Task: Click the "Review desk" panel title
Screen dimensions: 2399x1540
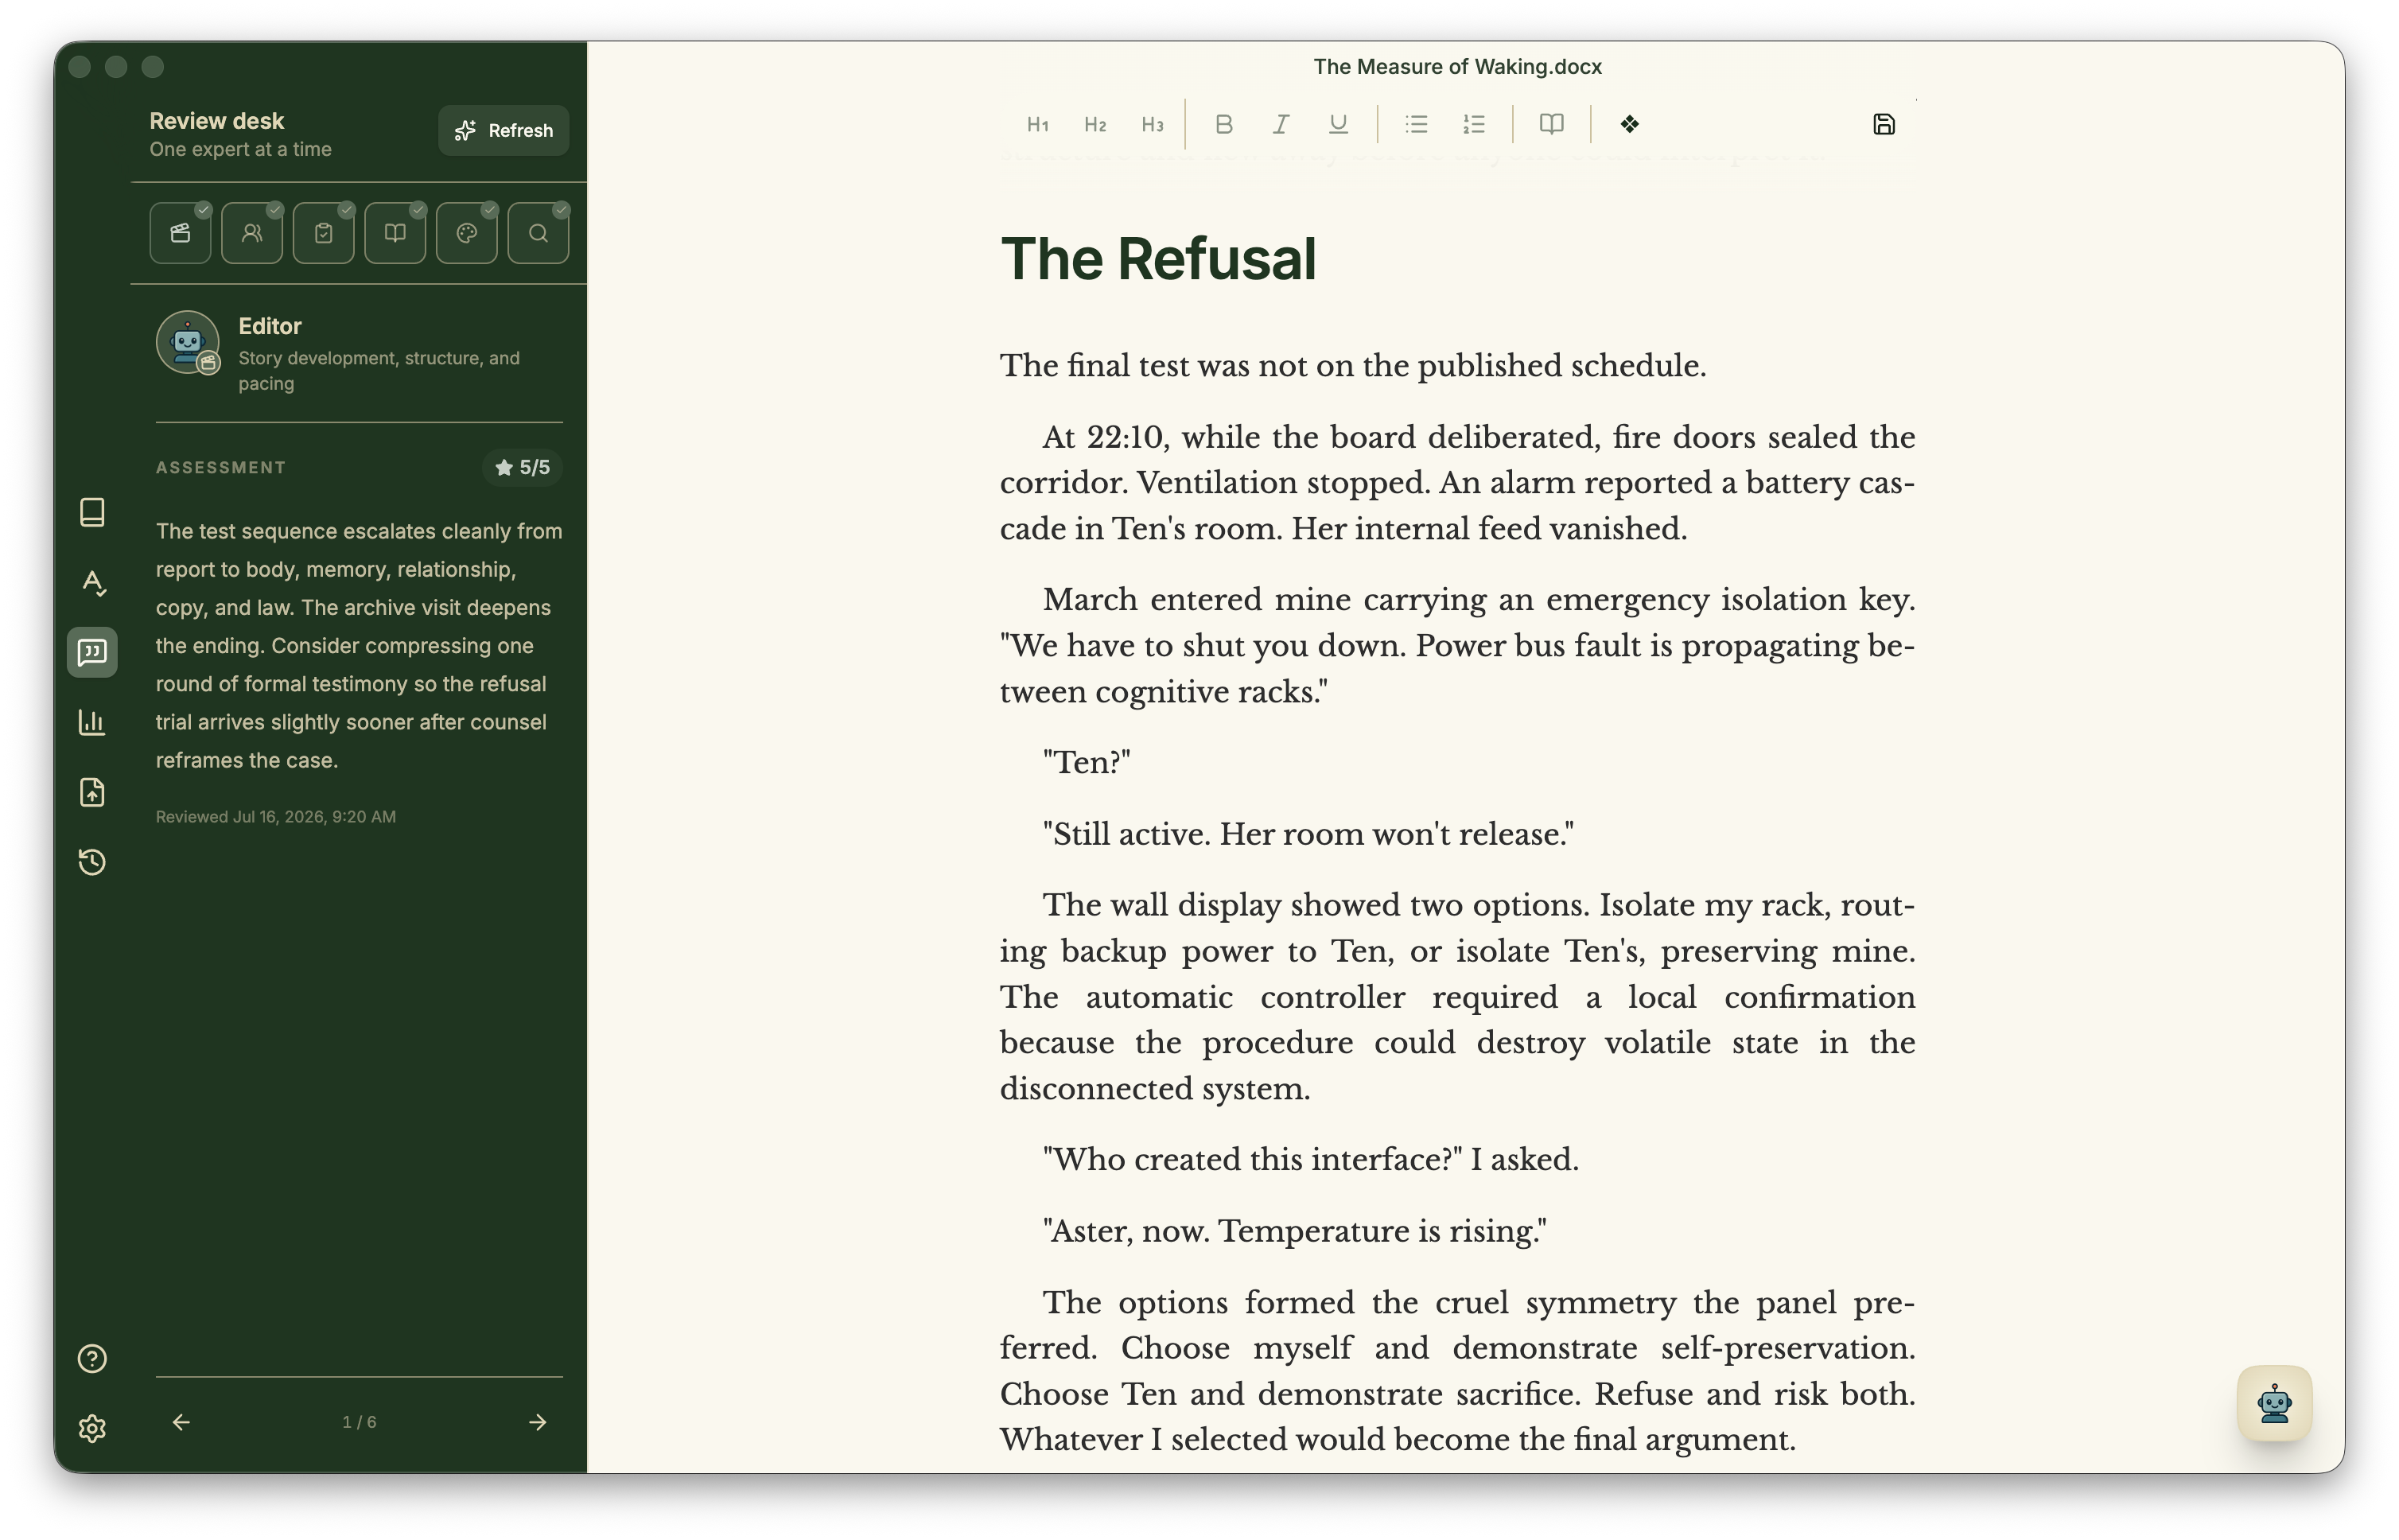Action: point(217,121)
